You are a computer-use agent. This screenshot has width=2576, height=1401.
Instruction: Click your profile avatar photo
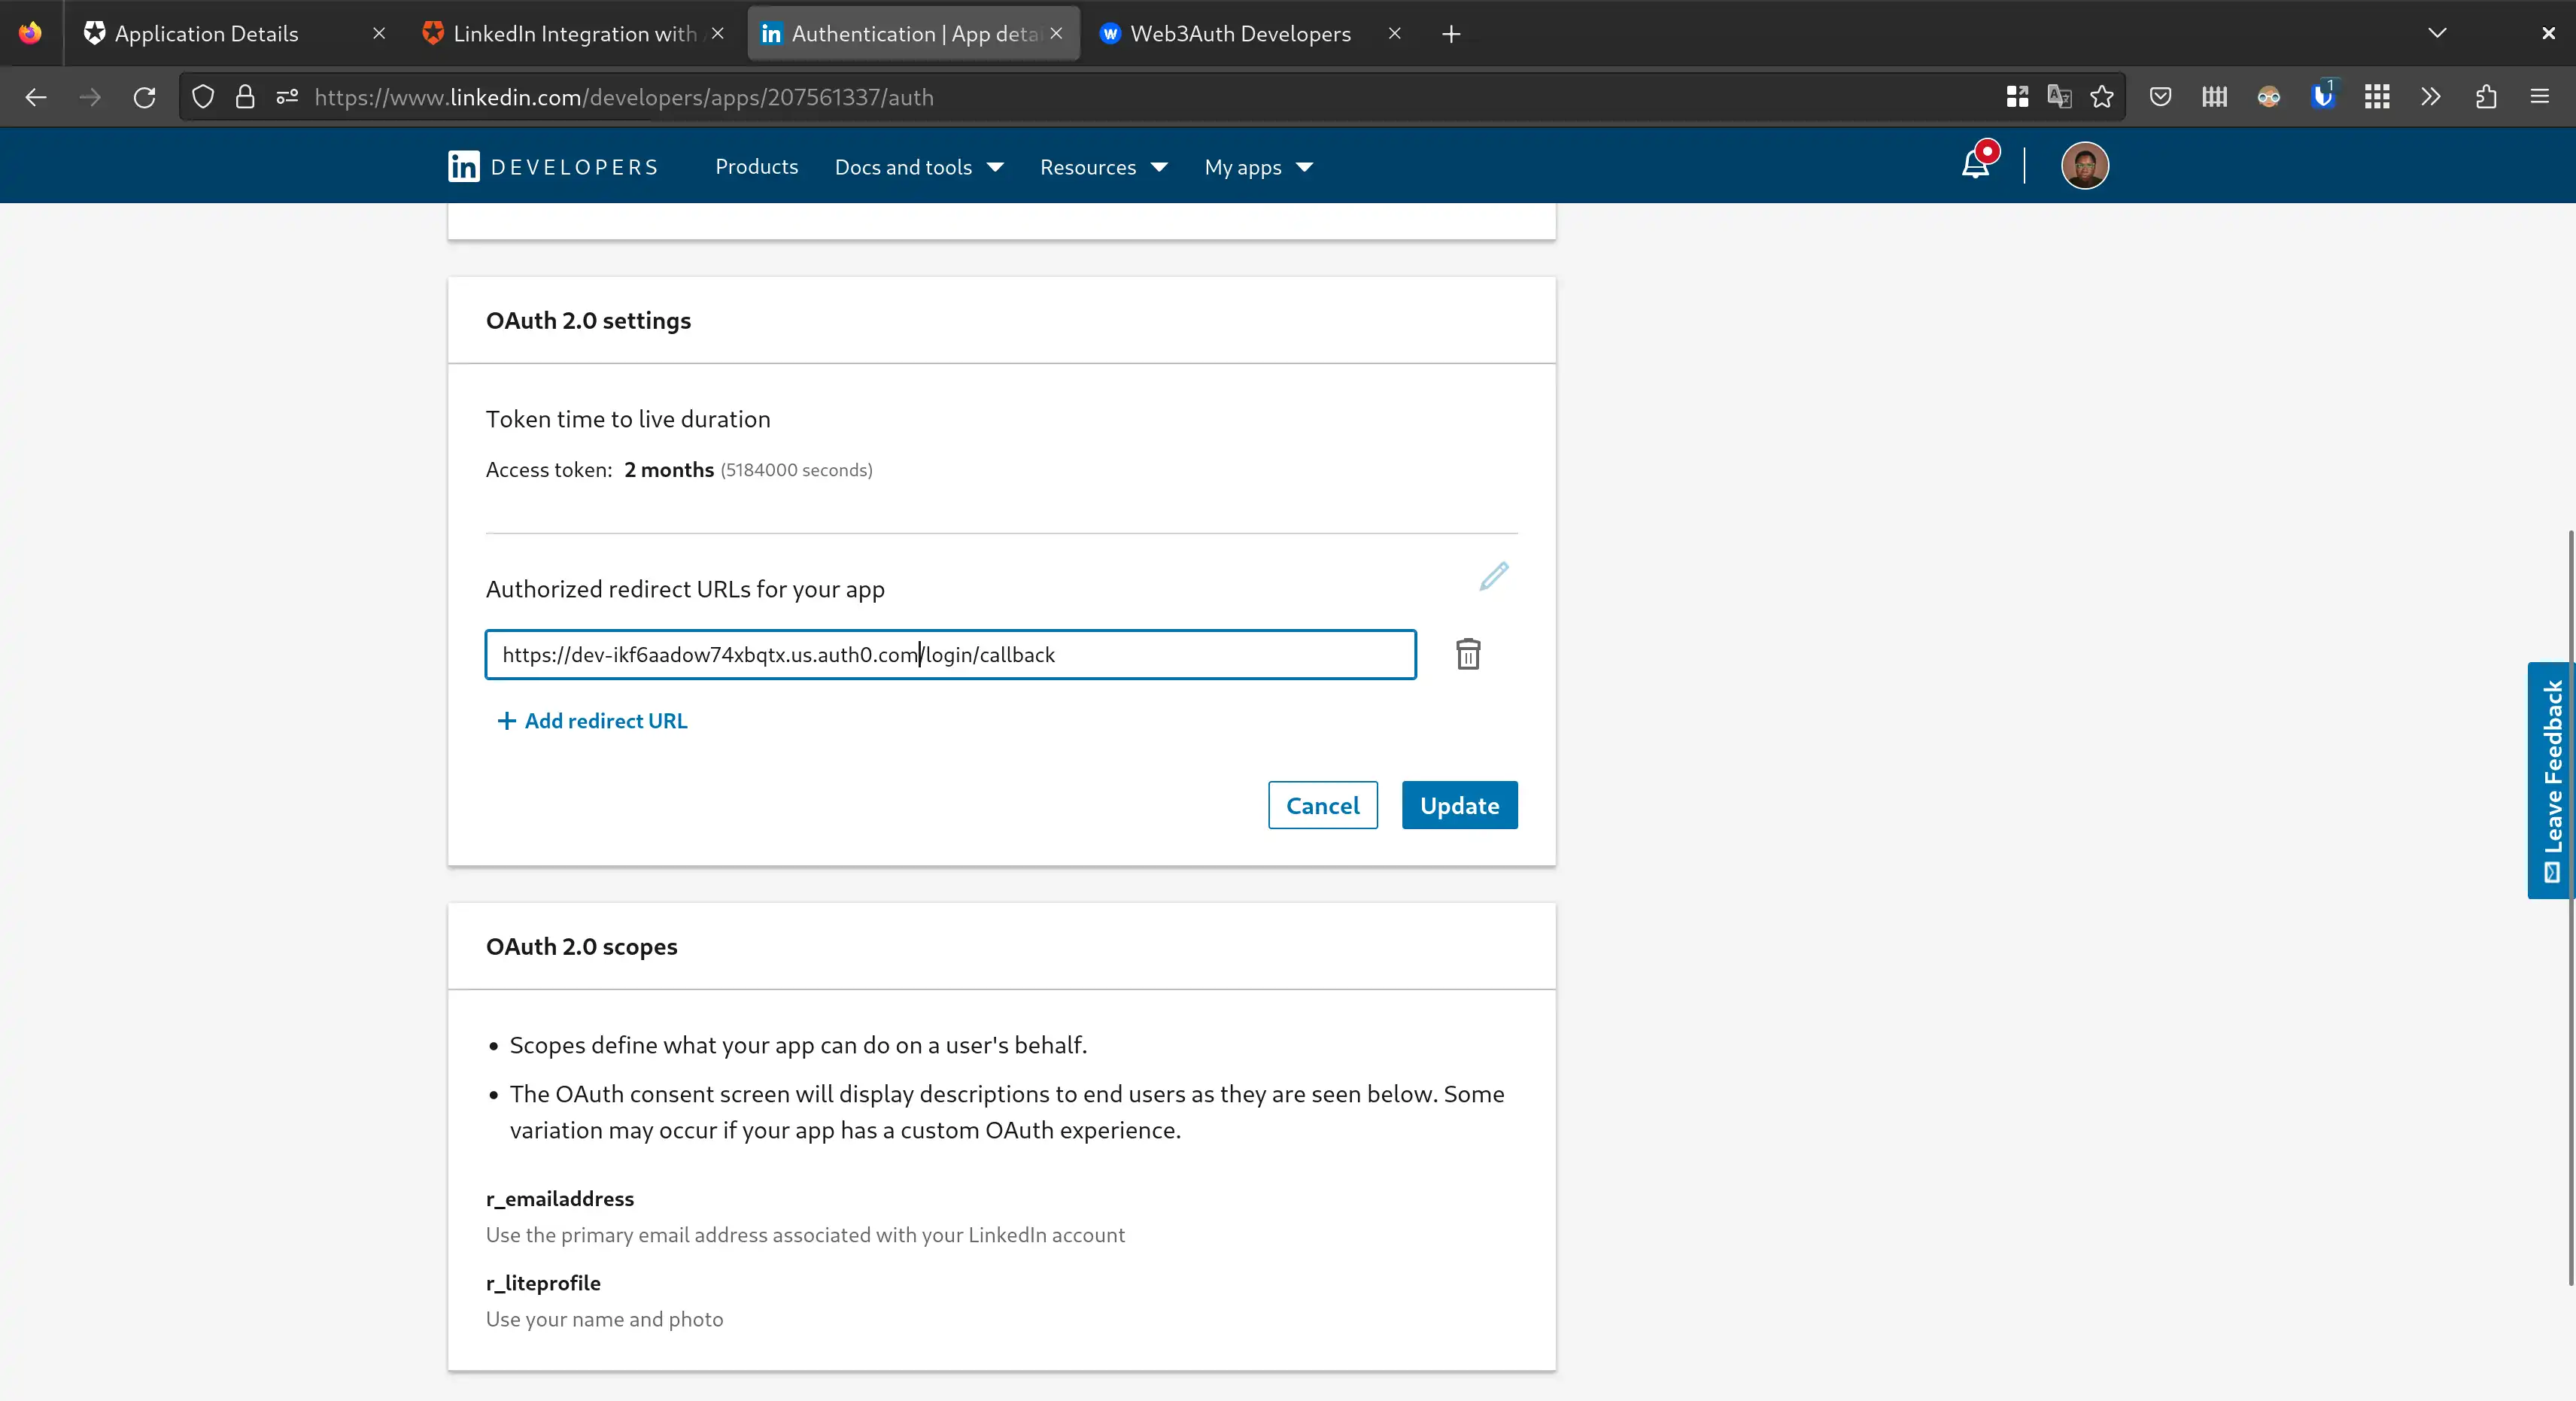[x=2085, y=165]
